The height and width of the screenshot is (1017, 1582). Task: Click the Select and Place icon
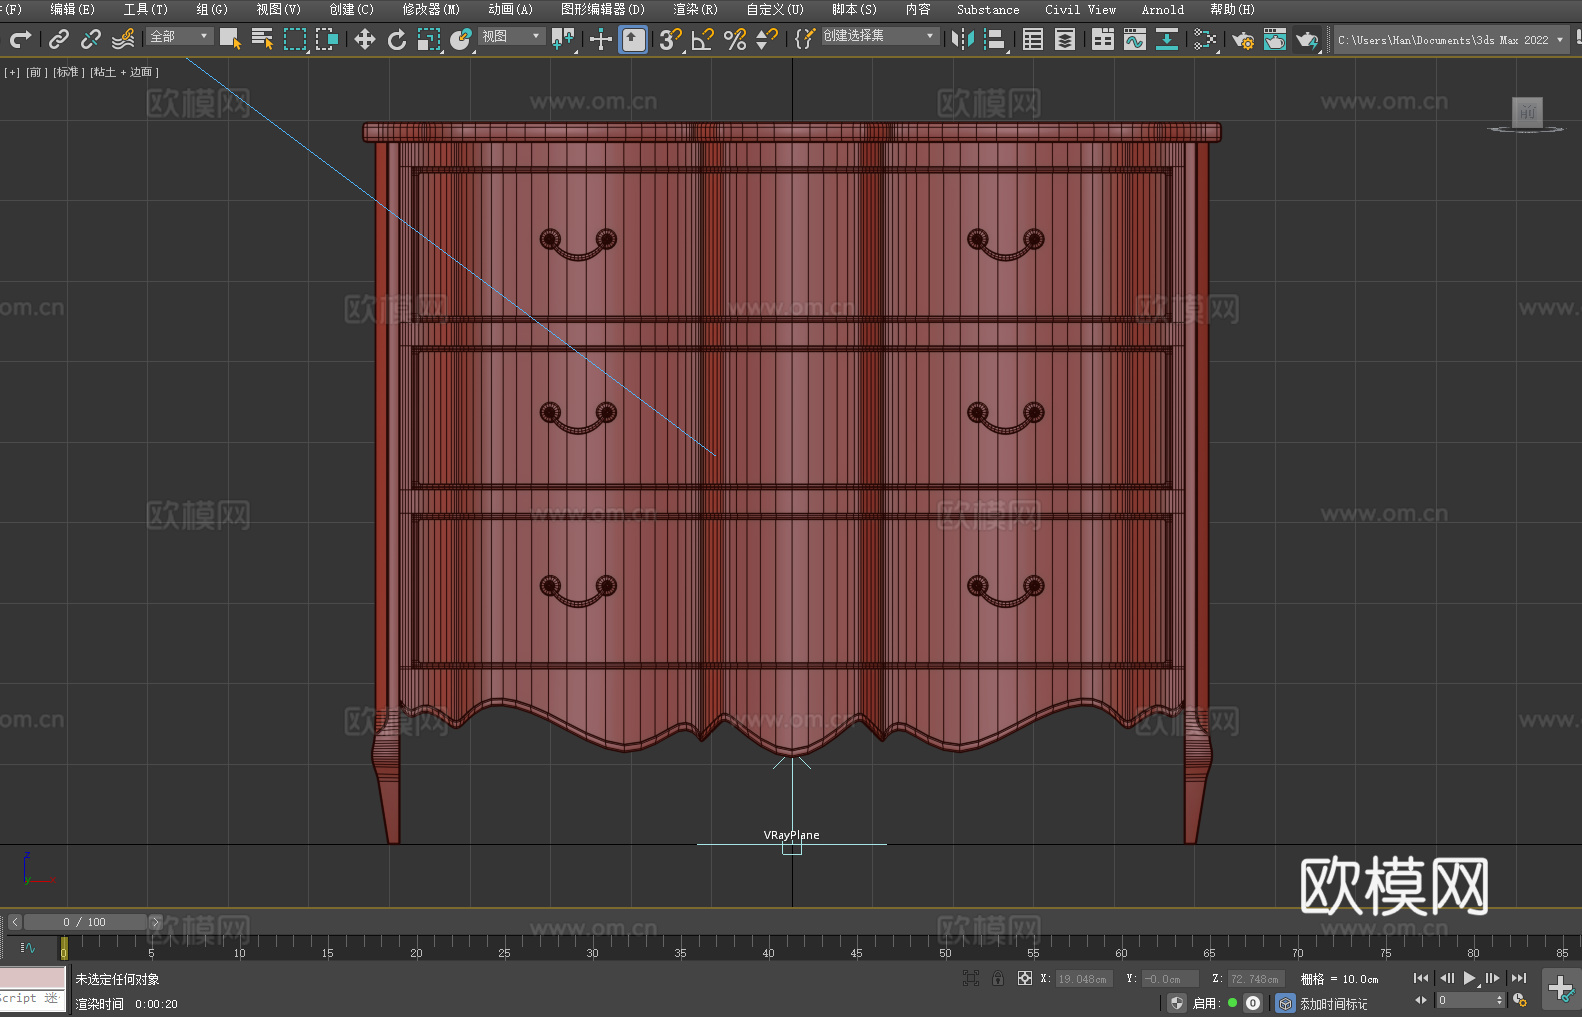(x=461, y=39)
